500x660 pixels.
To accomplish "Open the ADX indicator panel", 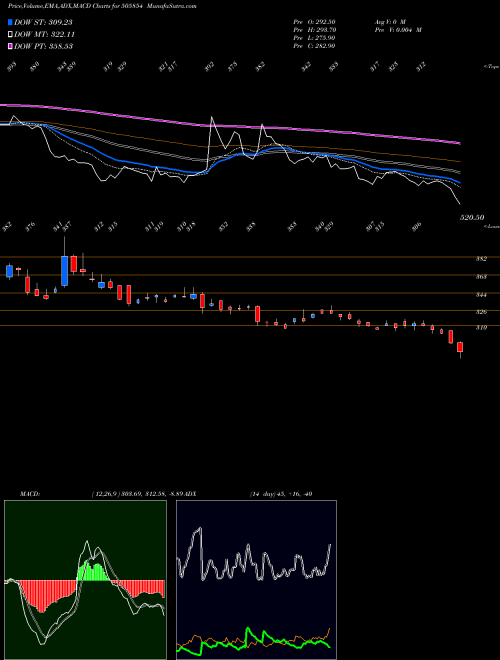I will click(257, 580).
